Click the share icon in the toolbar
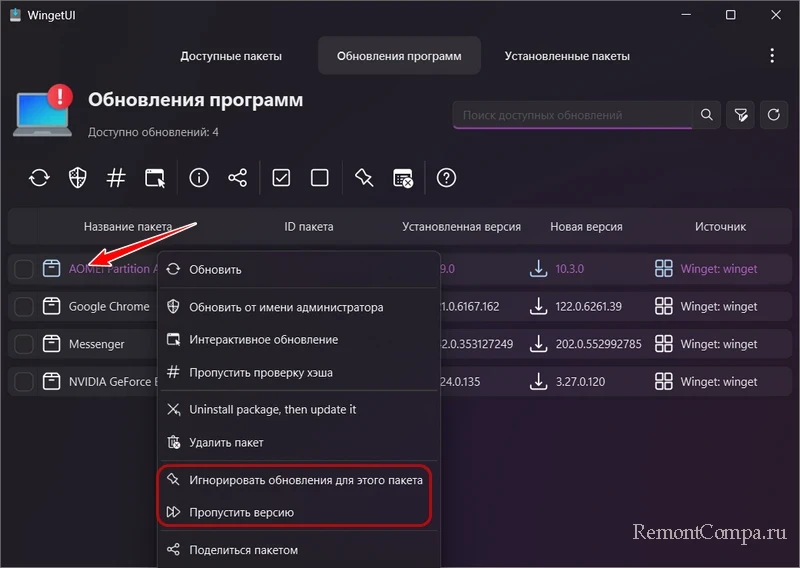800x568 pixels. (237, 178)
